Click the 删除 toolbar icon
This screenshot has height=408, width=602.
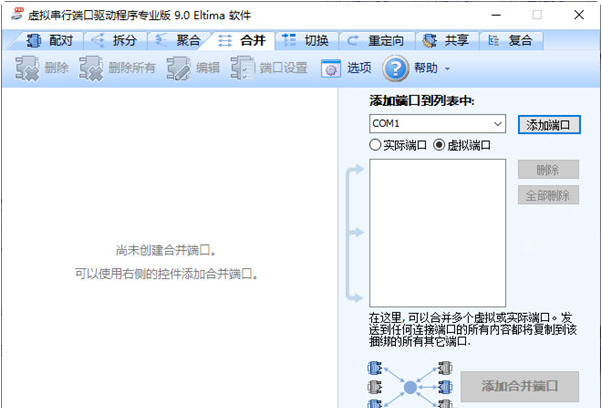coord(27,68)
